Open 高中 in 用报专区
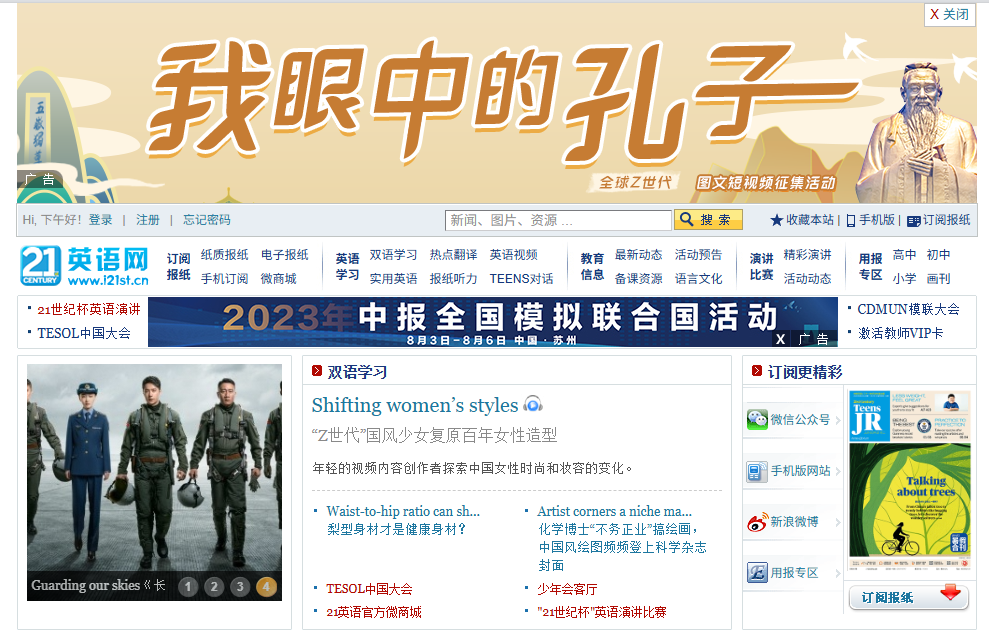The image size is (989, 633). (x=904, y=255)
